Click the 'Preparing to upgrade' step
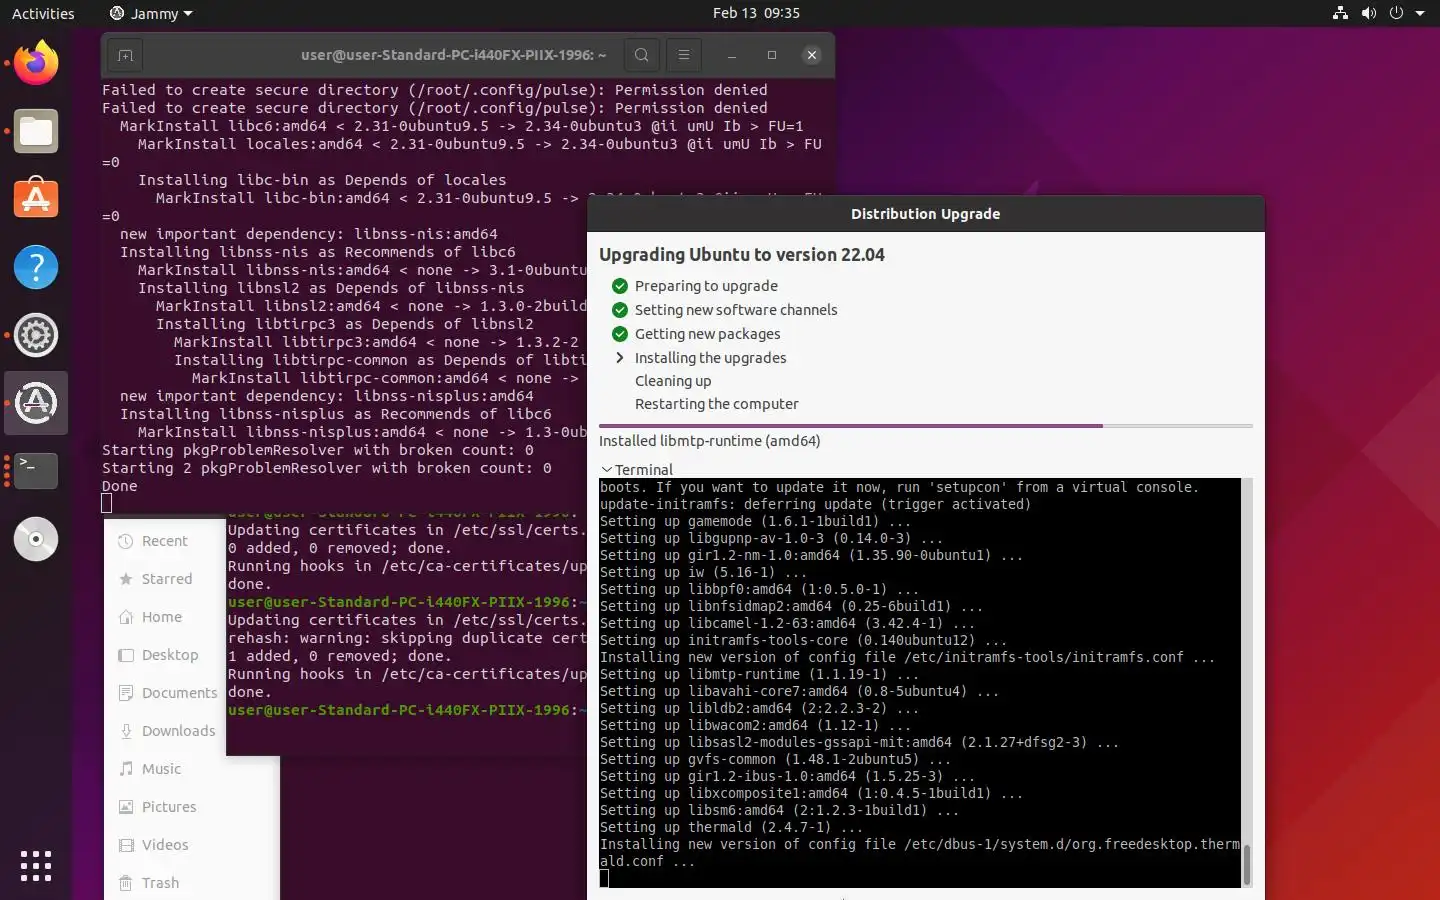The height and width of the screenshot is (900, 1440). (706, 286)
